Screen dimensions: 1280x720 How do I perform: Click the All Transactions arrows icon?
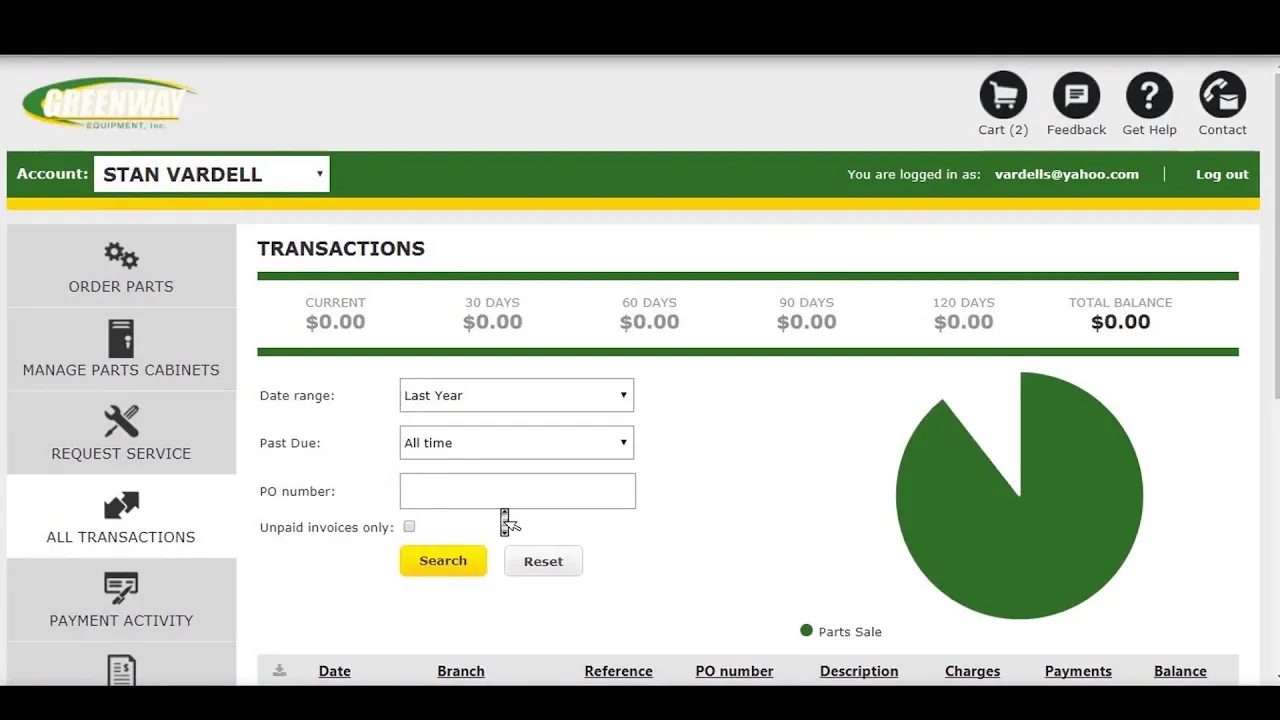pyautogui.click(x=121, y=505)
